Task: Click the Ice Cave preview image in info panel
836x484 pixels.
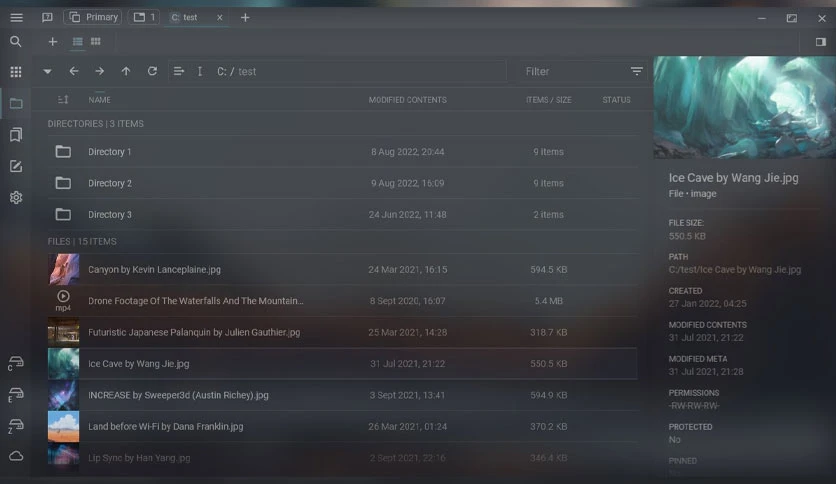Action: tap(745, 107)
